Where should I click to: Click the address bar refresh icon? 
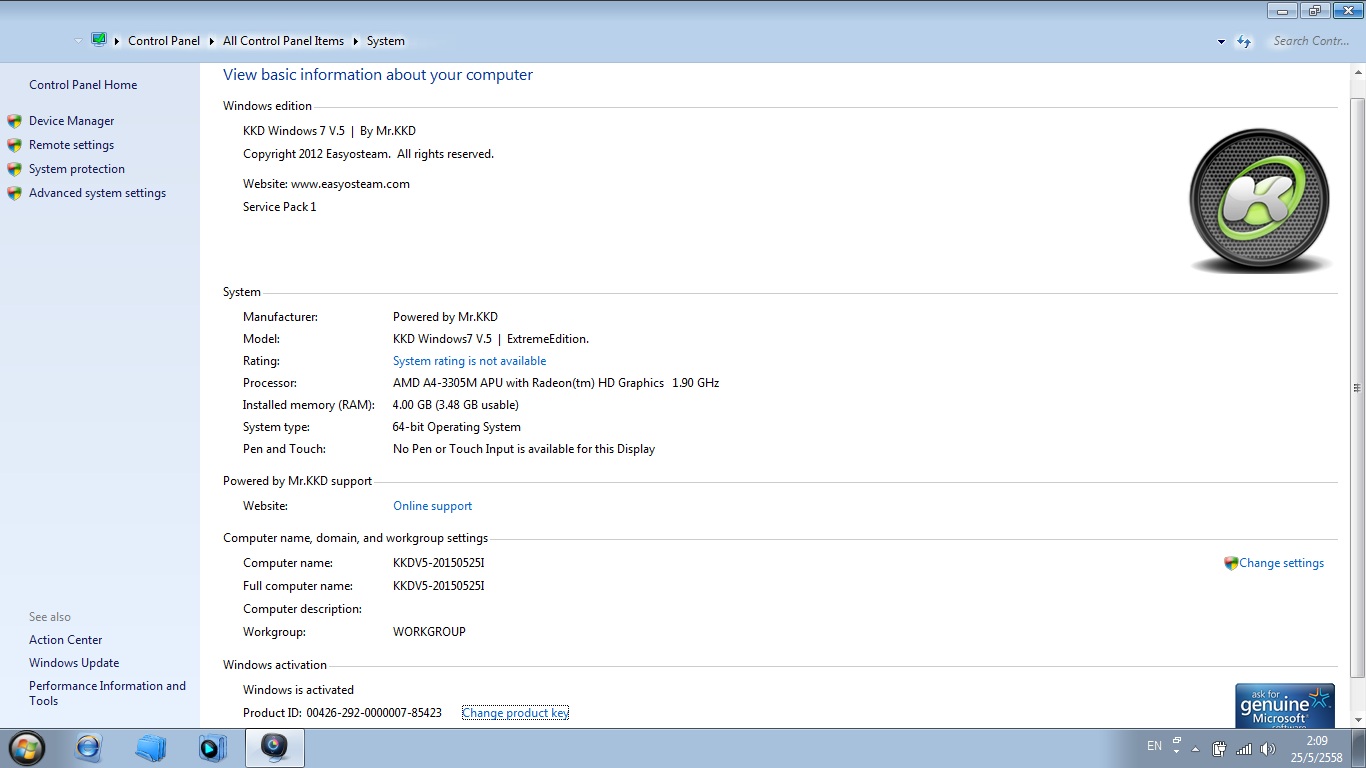click(x=1244, y=41)
